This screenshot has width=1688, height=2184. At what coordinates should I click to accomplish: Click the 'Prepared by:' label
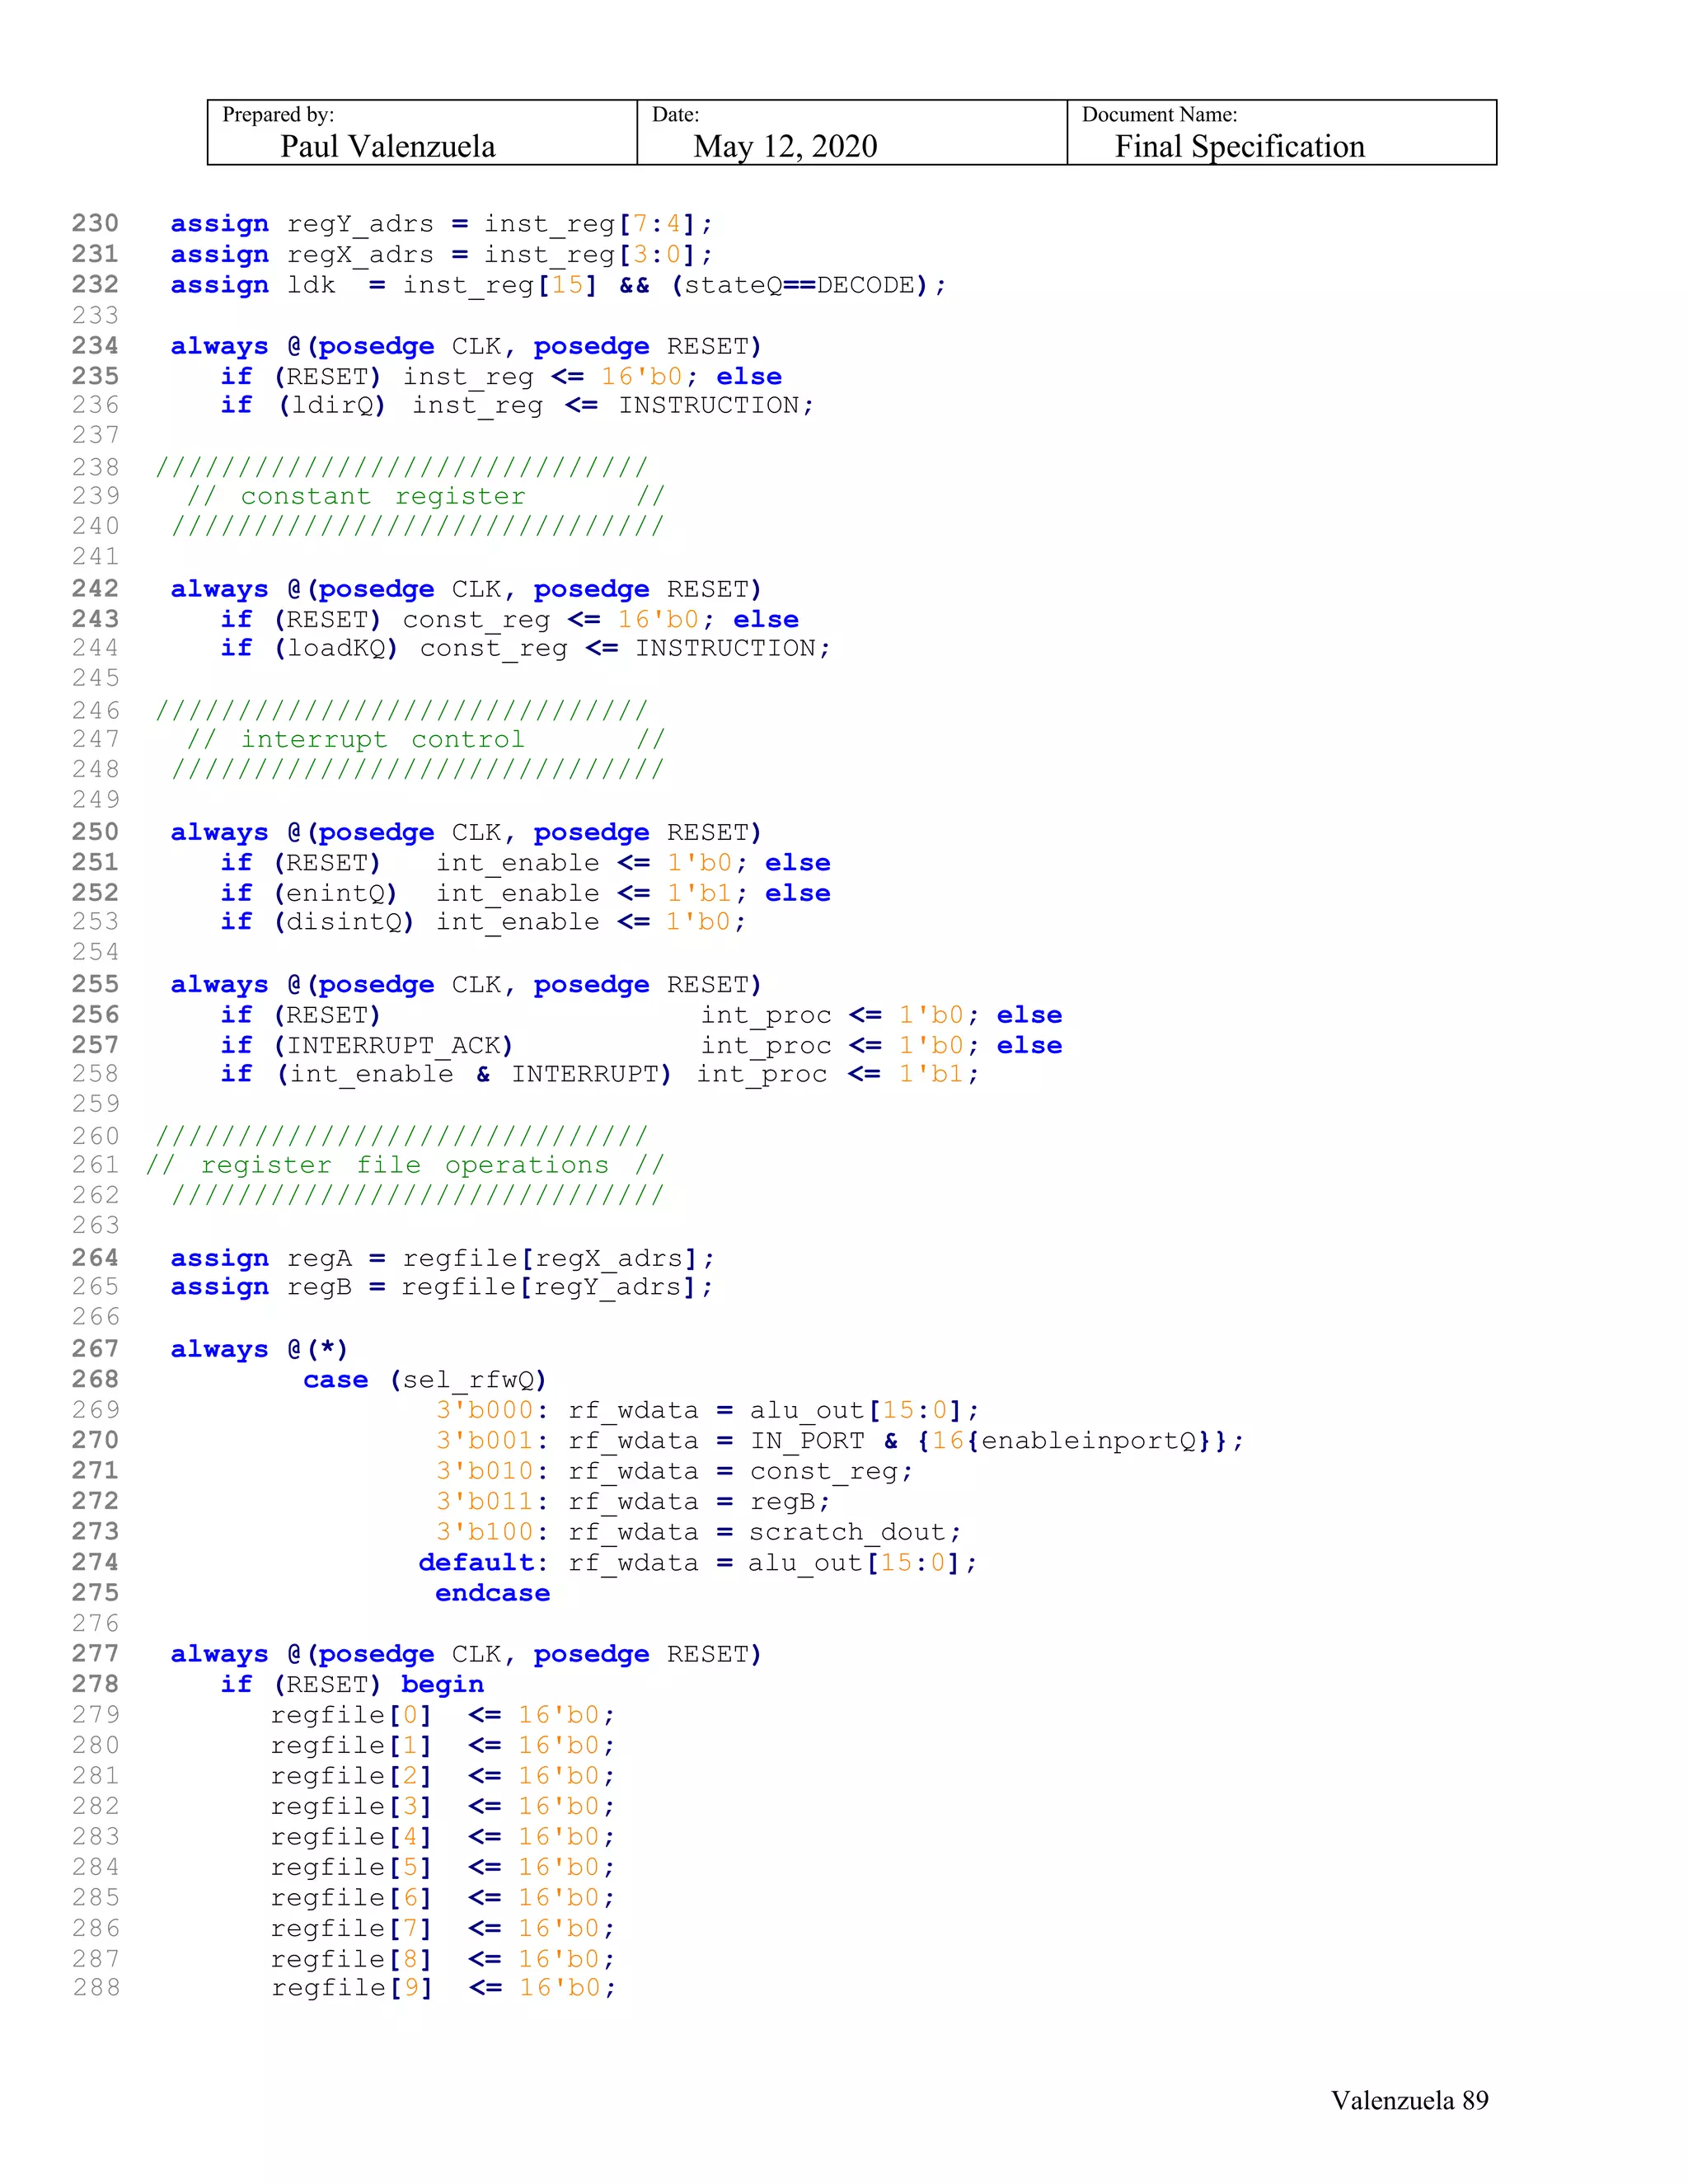pos(278,115)
